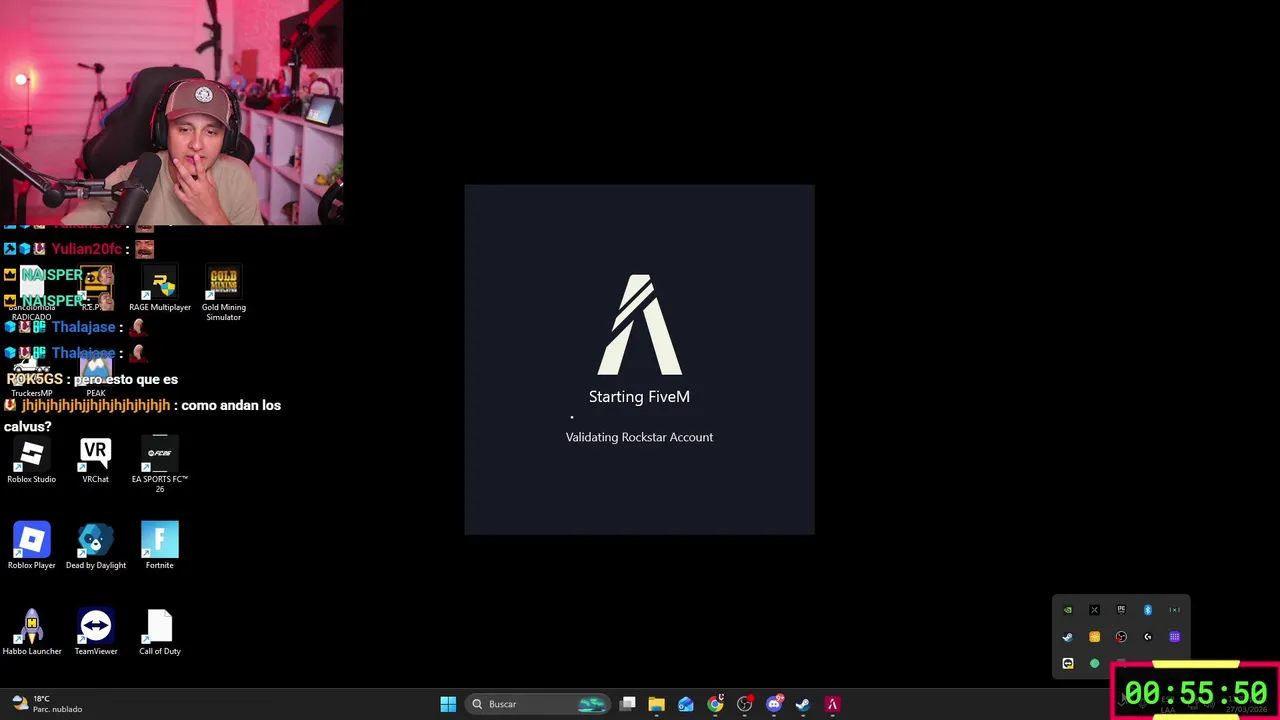Image resolution: width=1280 pixels, height=720 pixels.
Task: Launch Roblox Studio from the desktop
Action: (32, 461)
